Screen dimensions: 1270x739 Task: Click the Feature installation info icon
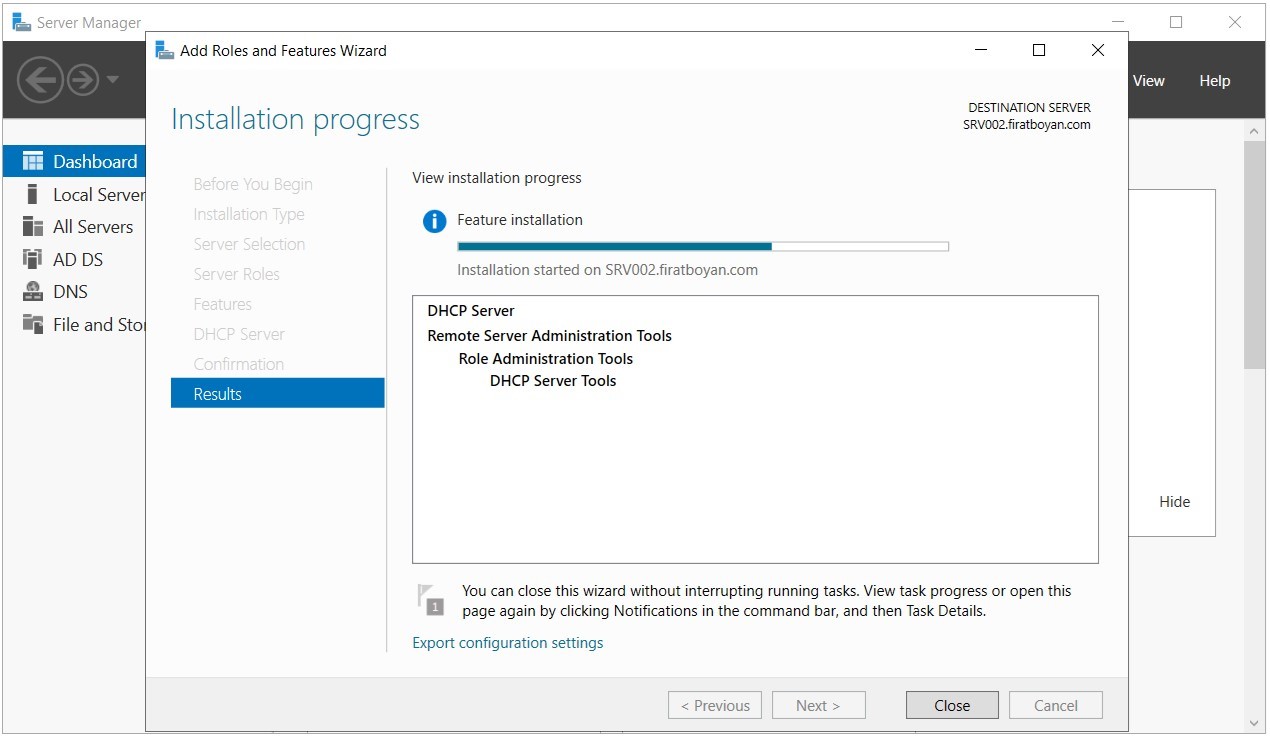tap(434, 221)
